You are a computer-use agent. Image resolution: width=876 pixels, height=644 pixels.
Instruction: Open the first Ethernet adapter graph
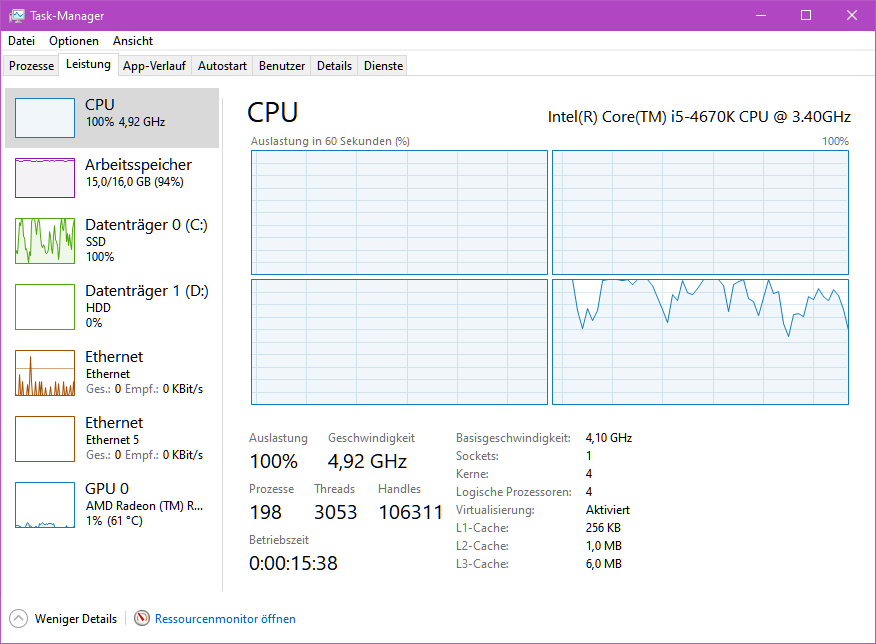click(45, 373)
